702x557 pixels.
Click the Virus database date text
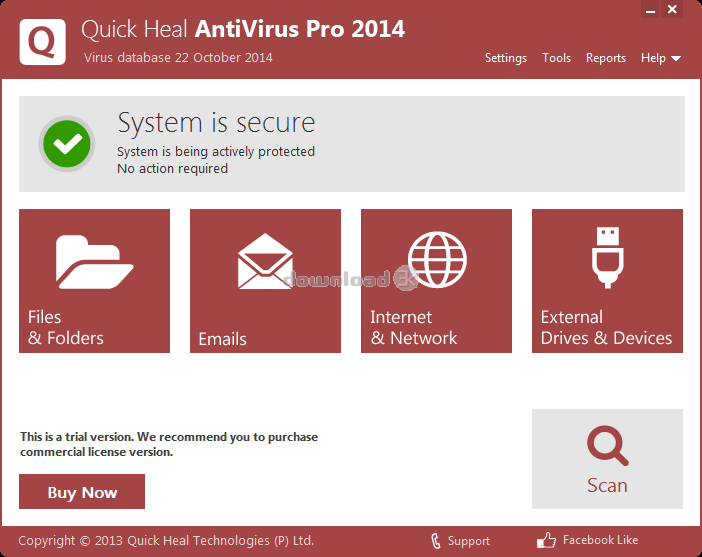178,57
